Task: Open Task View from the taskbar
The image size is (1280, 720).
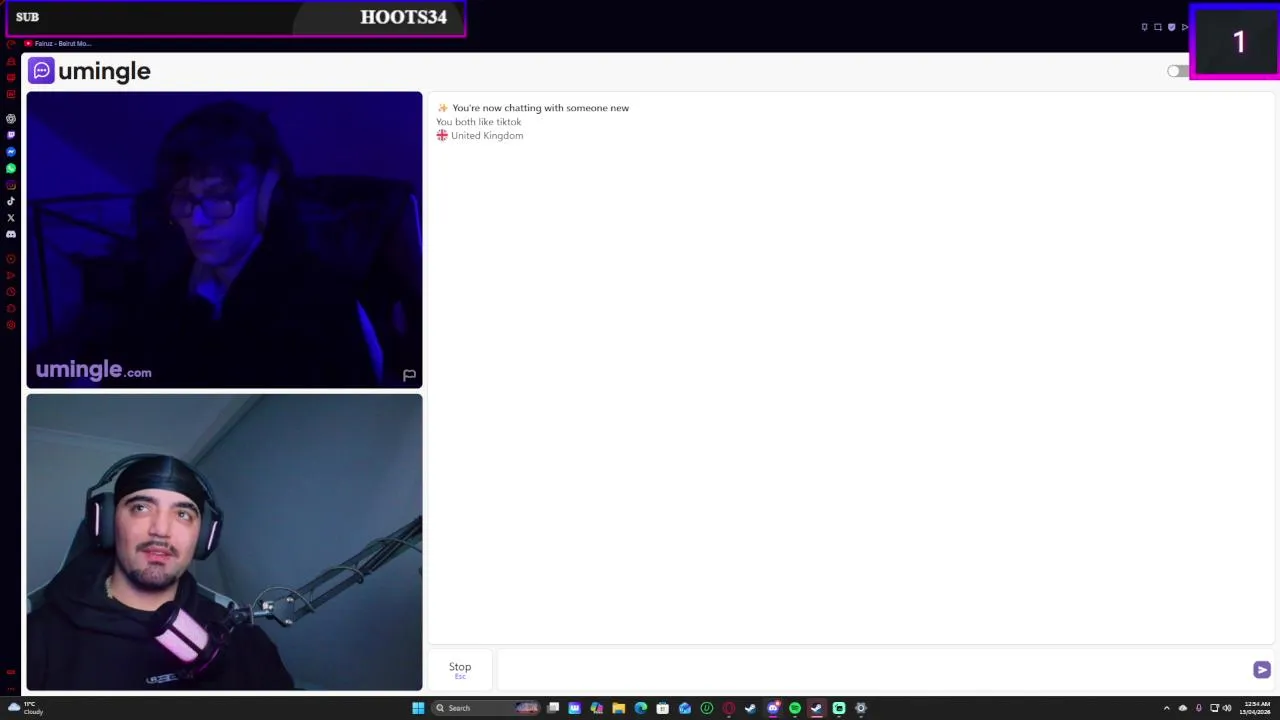Action: point(553,708)
